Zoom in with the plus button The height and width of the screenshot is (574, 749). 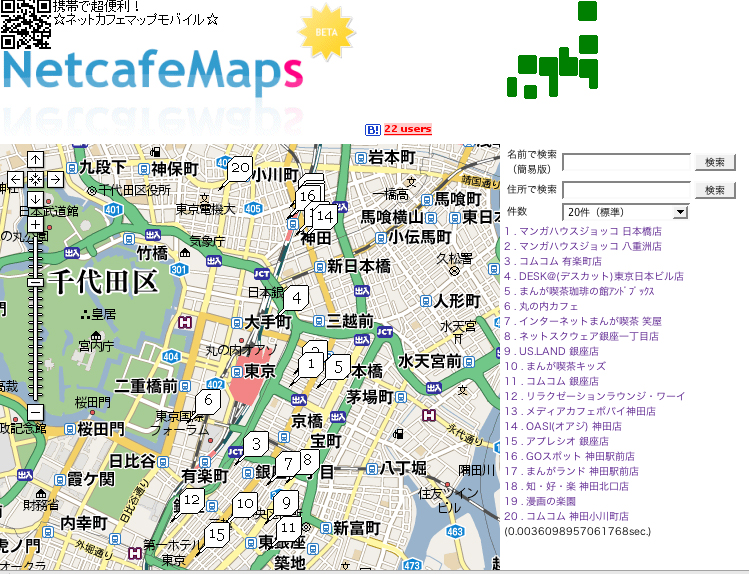35,224
